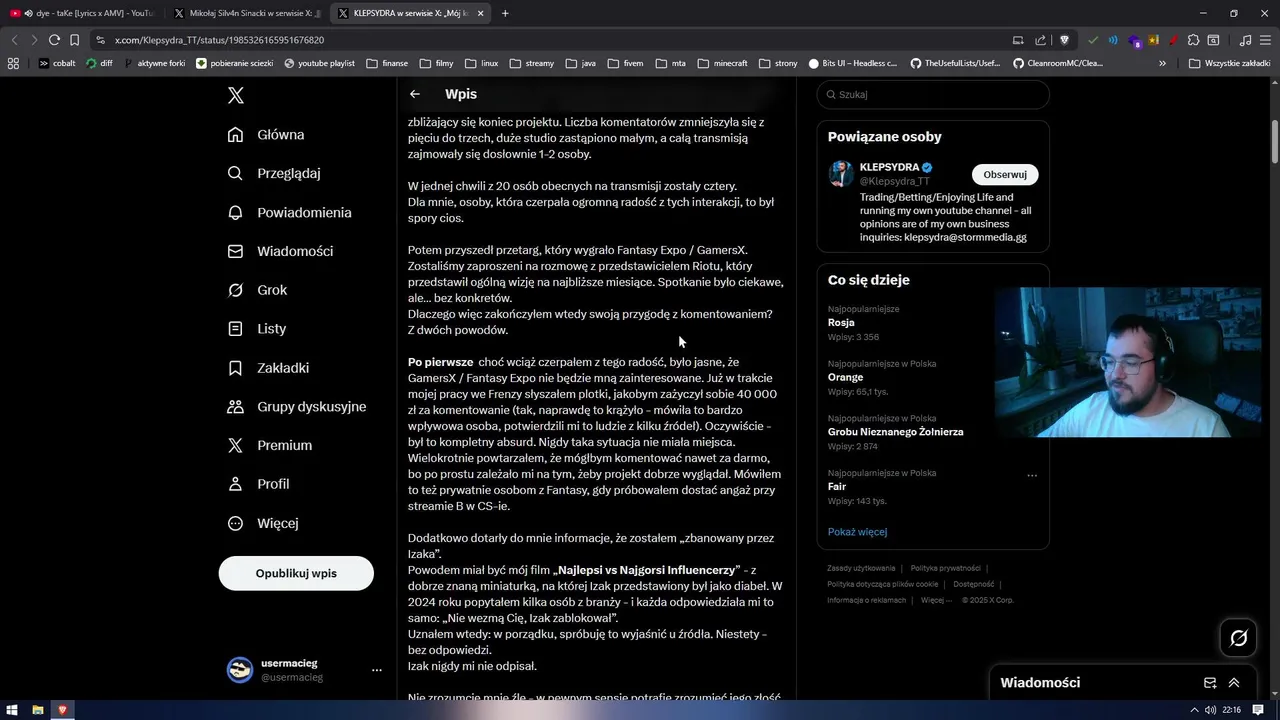The image size is (1280, 720).
Task: Go to Główna home page
Action: click(x=266, y=135)
